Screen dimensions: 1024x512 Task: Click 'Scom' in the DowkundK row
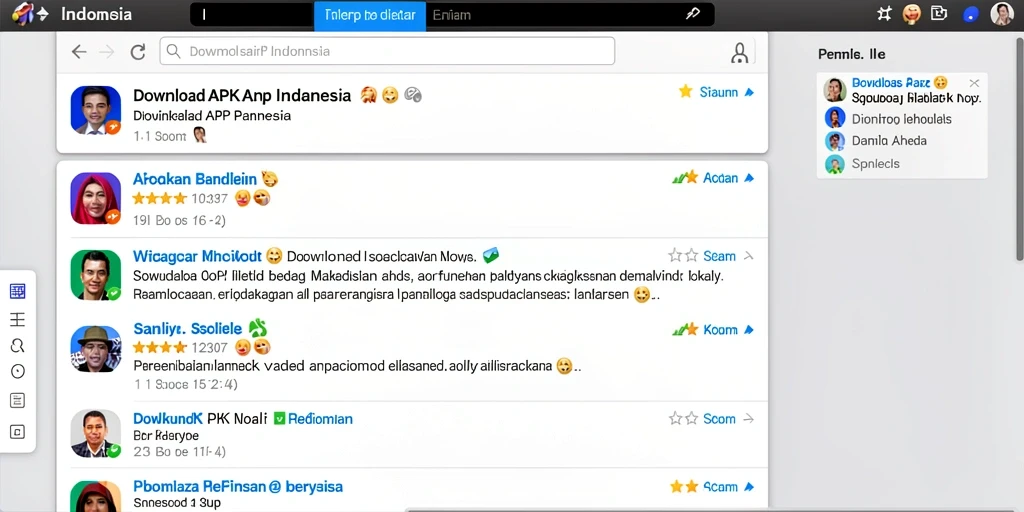pyautogui.click(x=720, y=419)
